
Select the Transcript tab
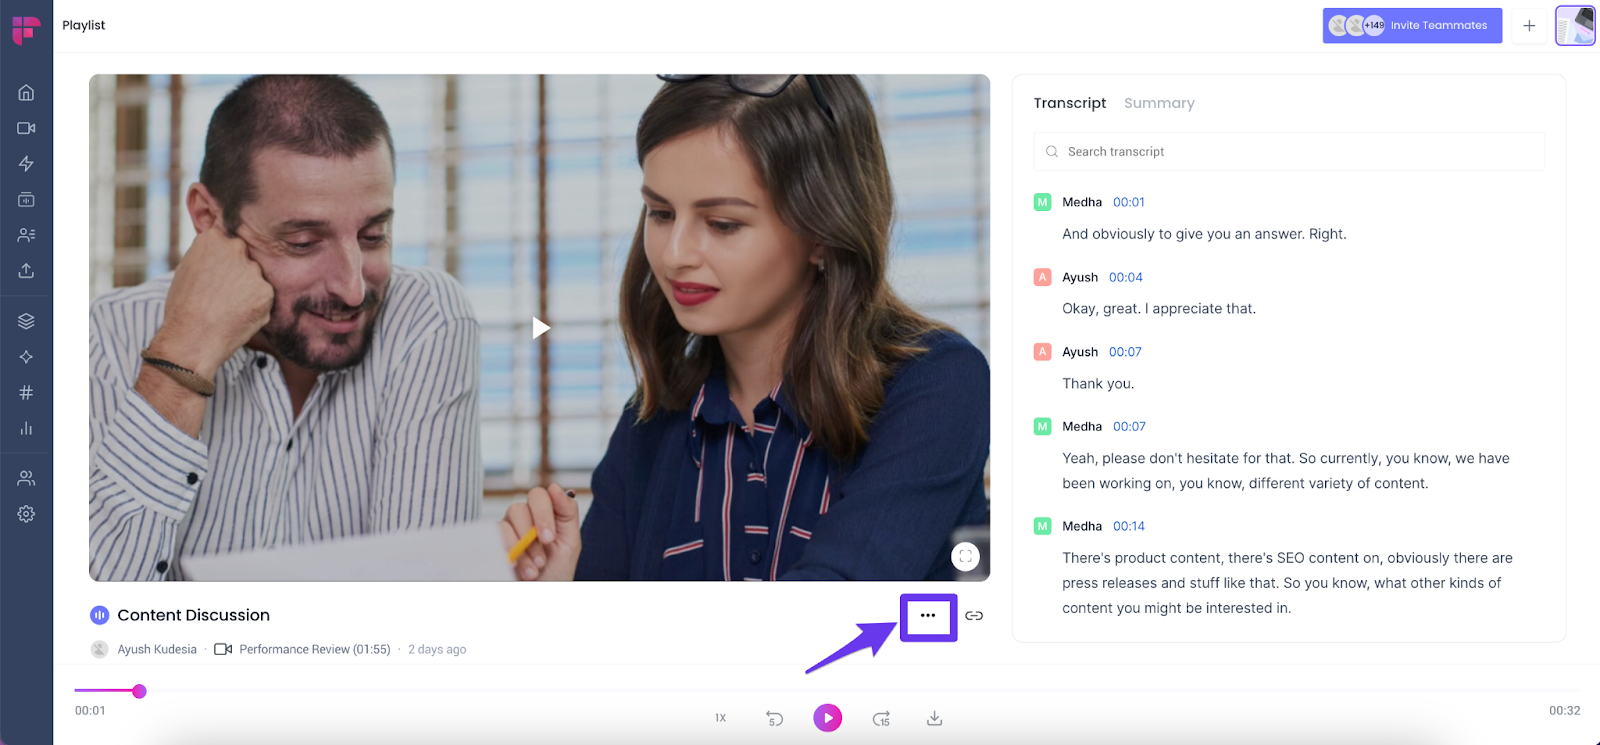click(1070, 103)
